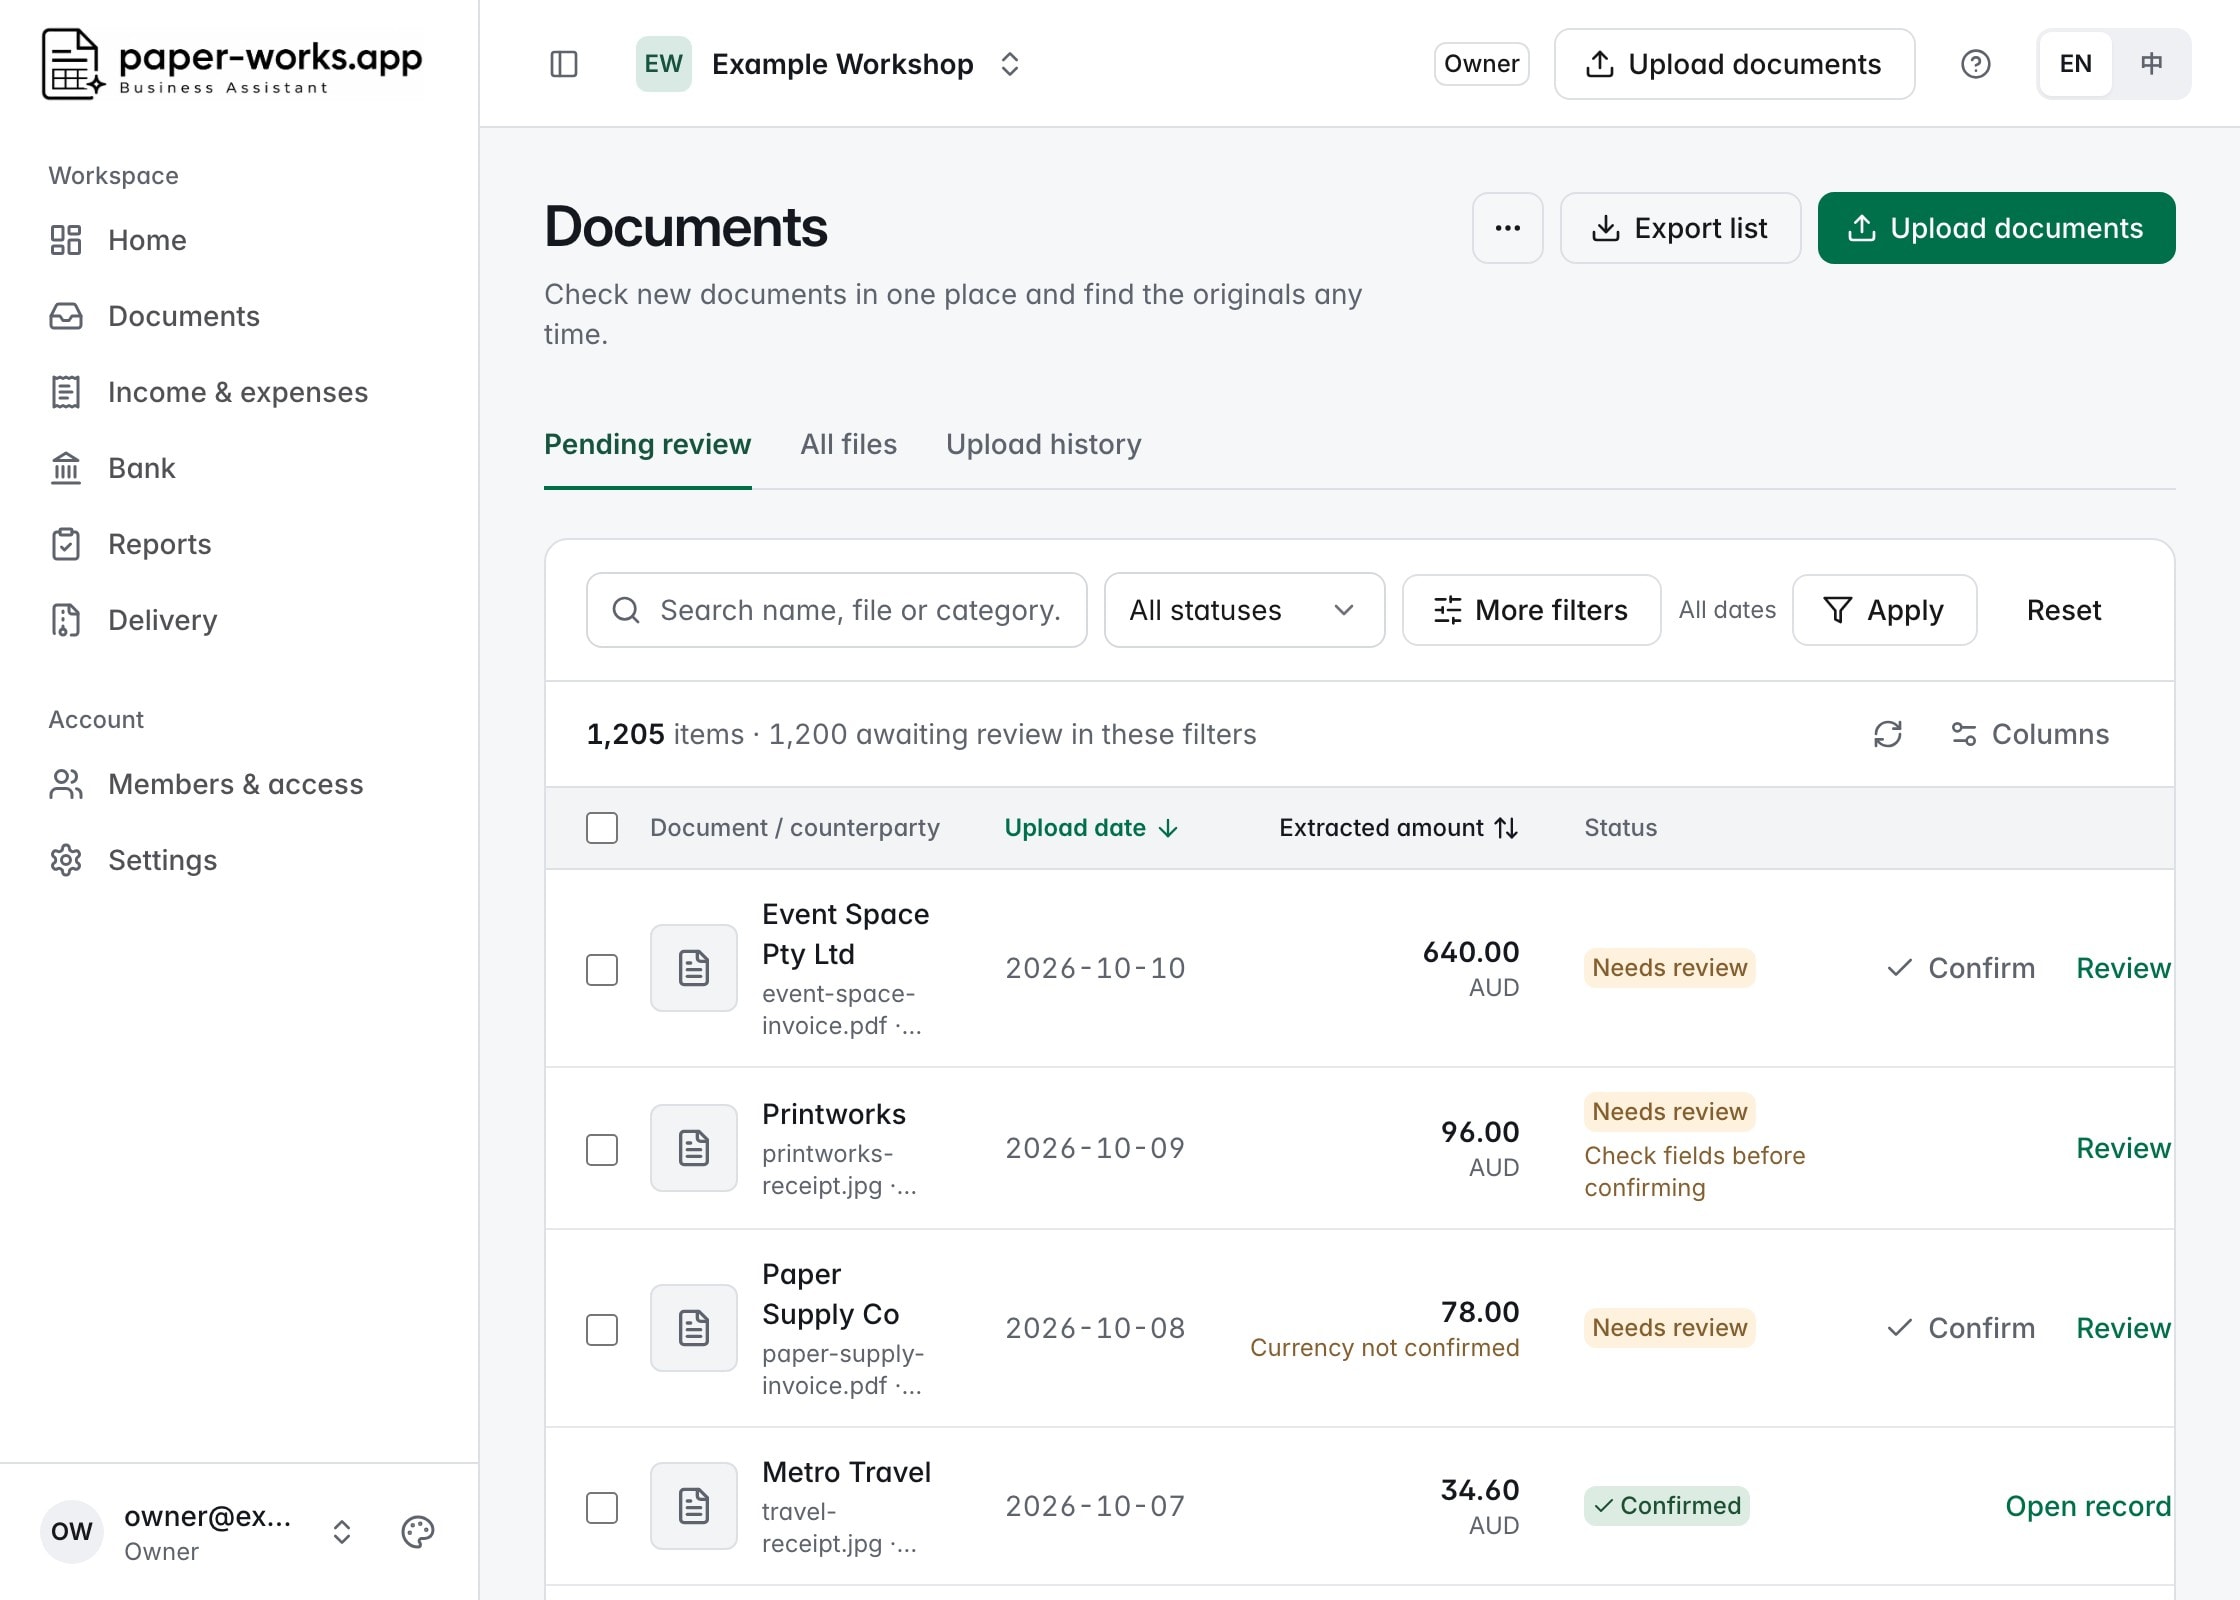Screen dimensions: 2240x1600
Task: Open the help question-mark icon
Action: (1975, 64)
